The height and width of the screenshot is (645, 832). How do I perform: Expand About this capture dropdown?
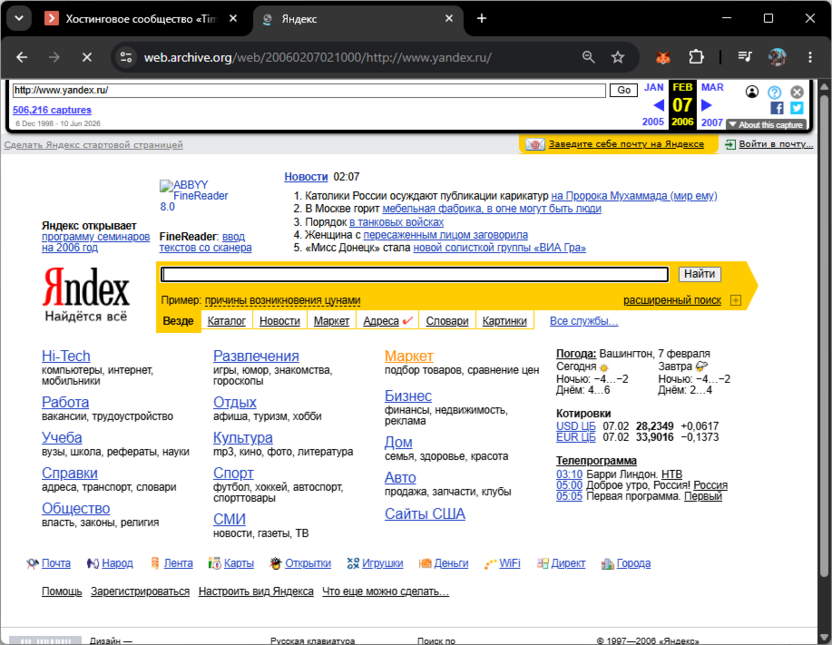coord(766,125)
